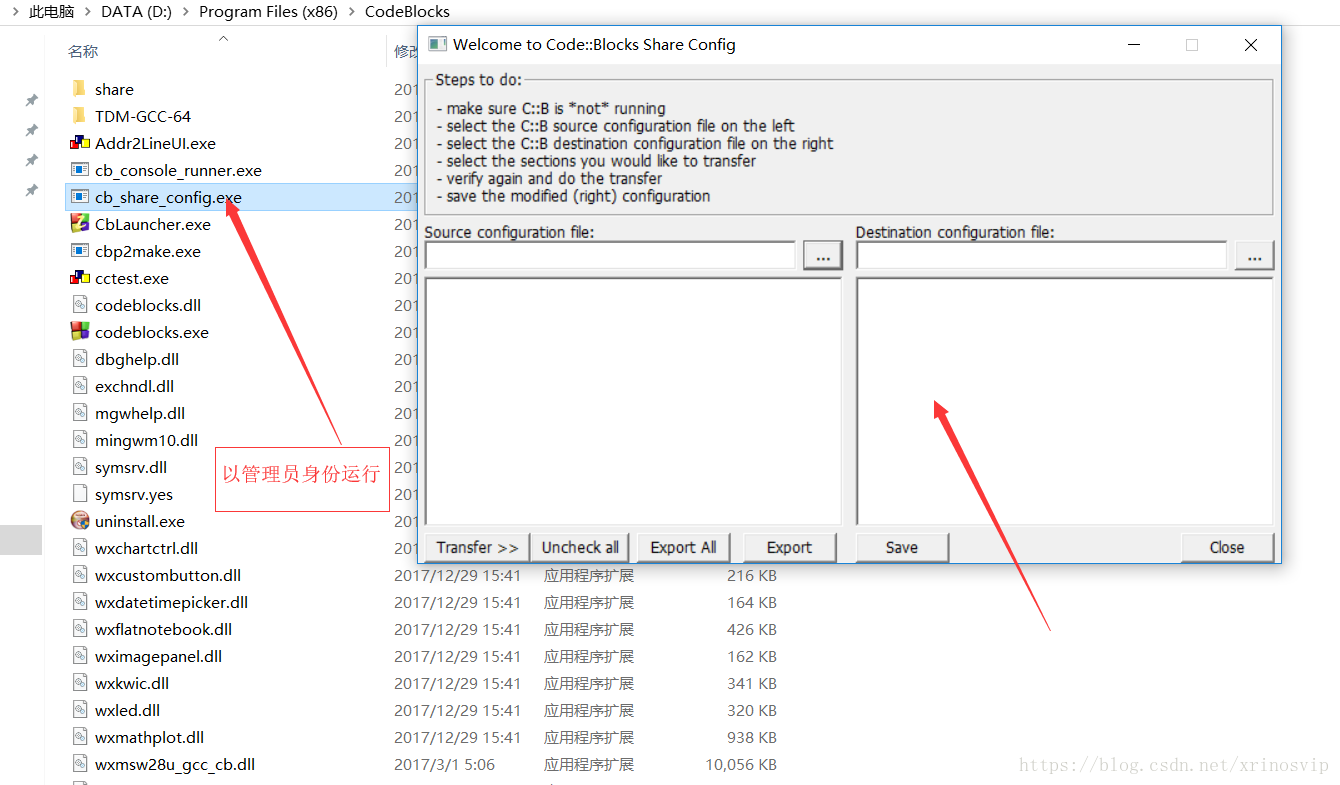Click the mingwm10.dll file icon

click(80, 440)
